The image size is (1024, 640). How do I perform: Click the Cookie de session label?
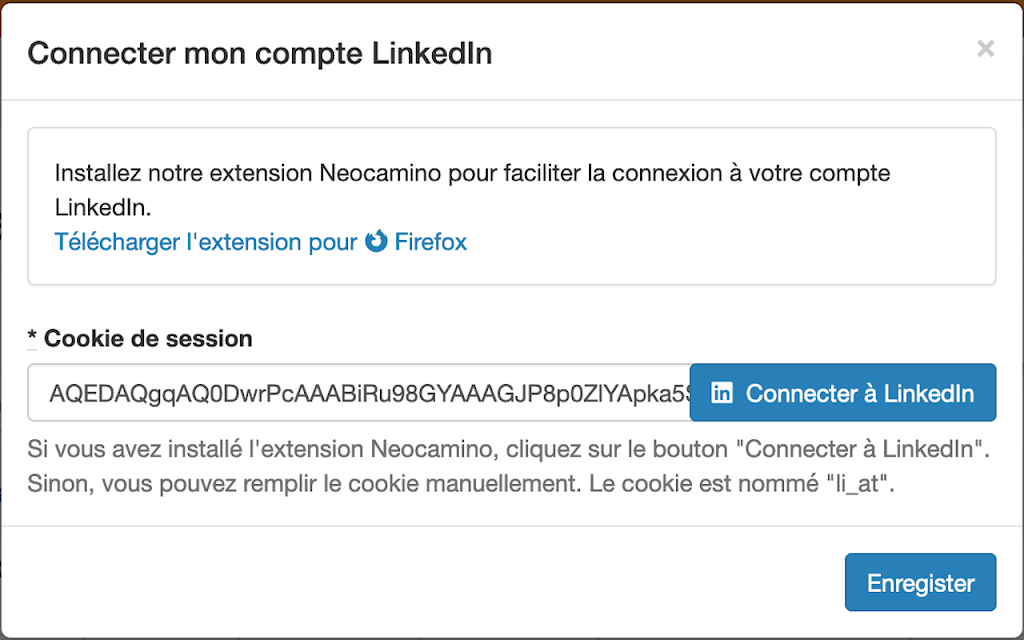coord(148,339)
